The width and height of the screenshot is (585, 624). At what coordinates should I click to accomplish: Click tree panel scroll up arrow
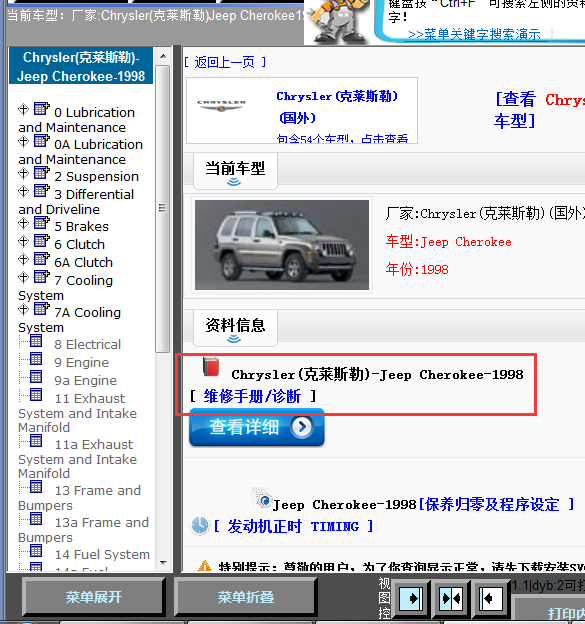pyautogui.click(x=163, y=56)
